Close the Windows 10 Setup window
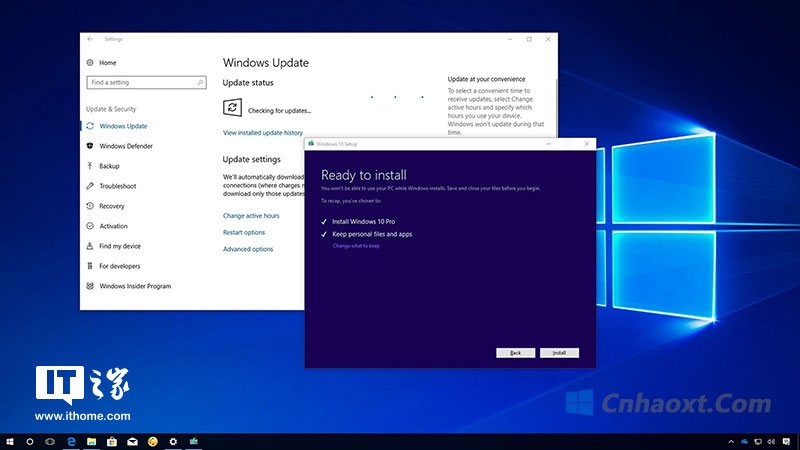Screen dimensions: 800x450 pyautogui.click(x=587, y=144)
